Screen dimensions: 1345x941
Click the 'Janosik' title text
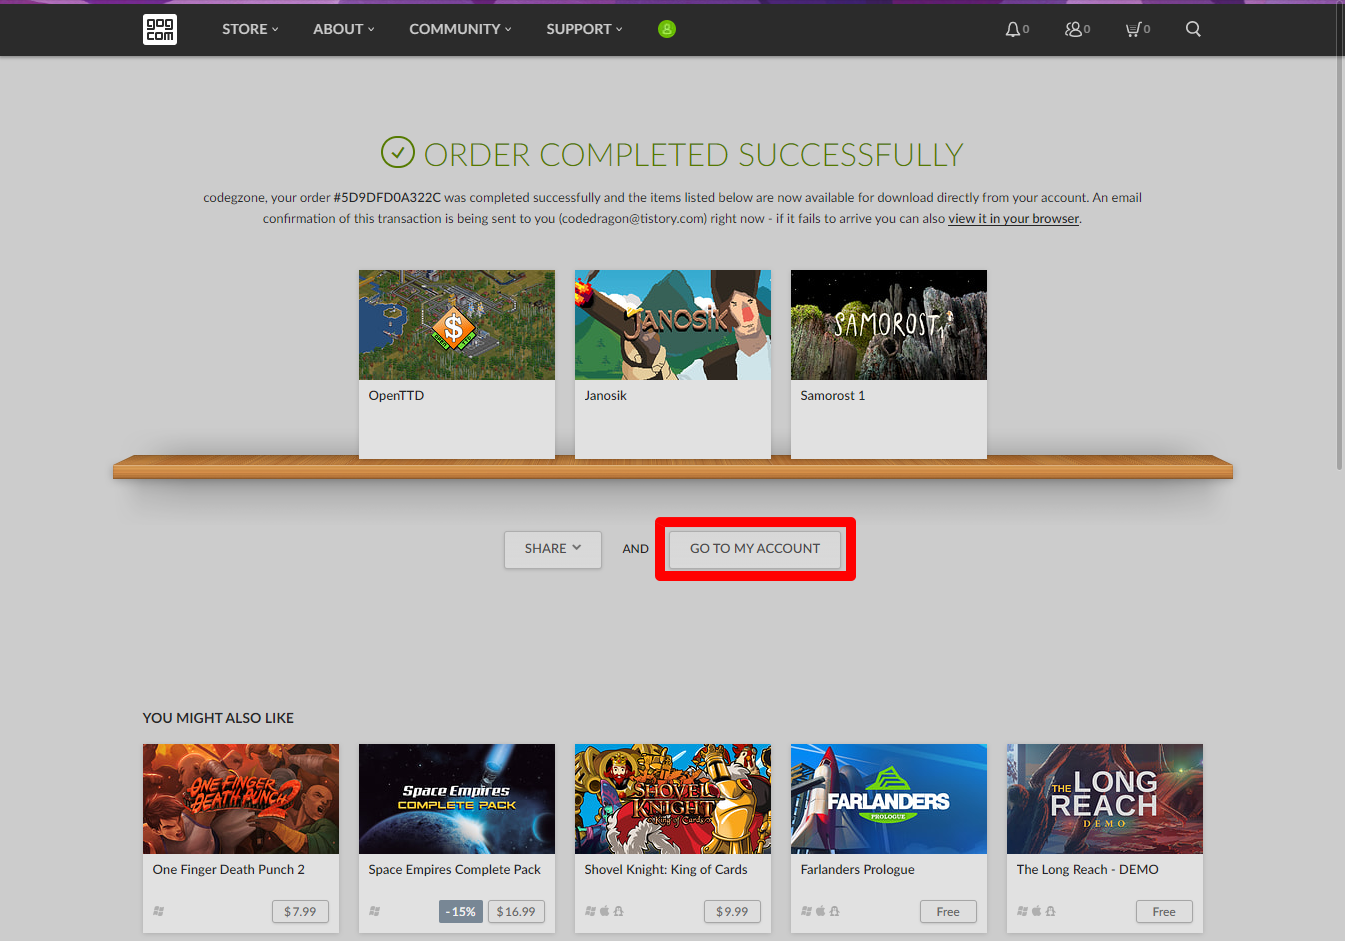605,395
